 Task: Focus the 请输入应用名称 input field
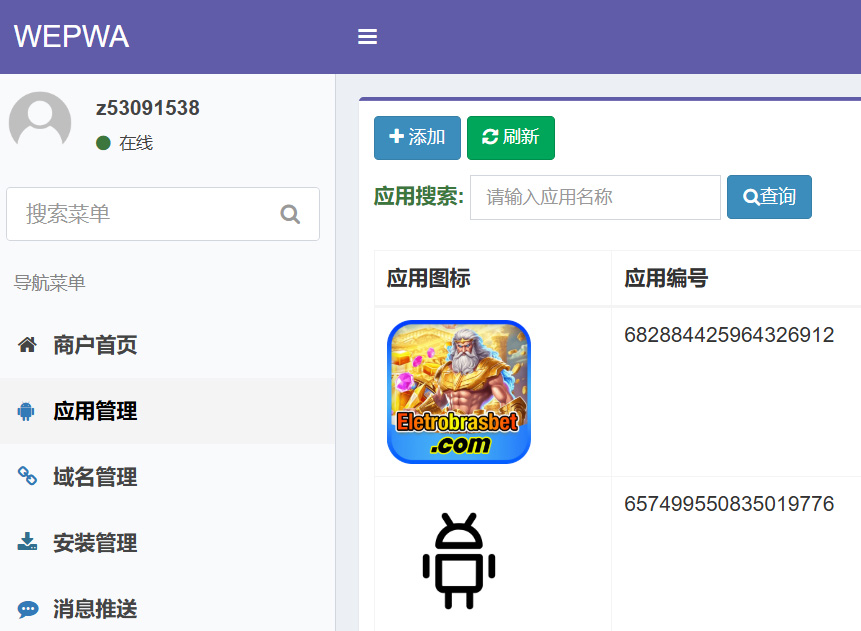point(595,197)
